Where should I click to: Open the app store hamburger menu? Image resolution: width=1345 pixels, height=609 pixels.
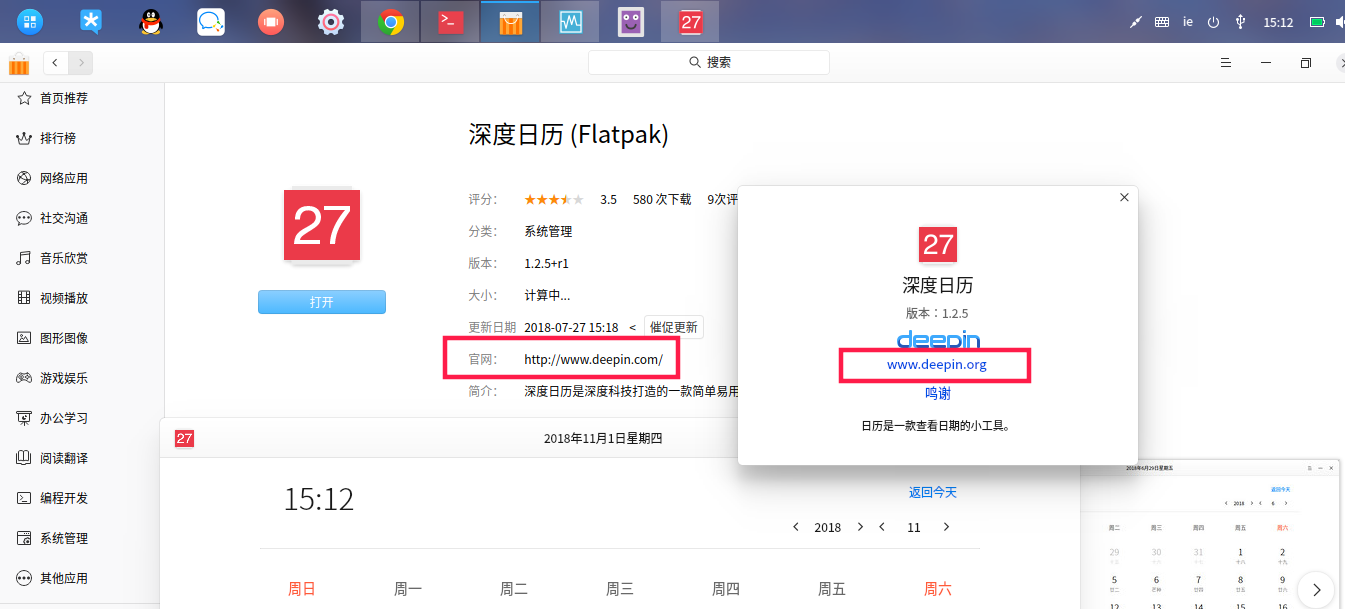1225,62
